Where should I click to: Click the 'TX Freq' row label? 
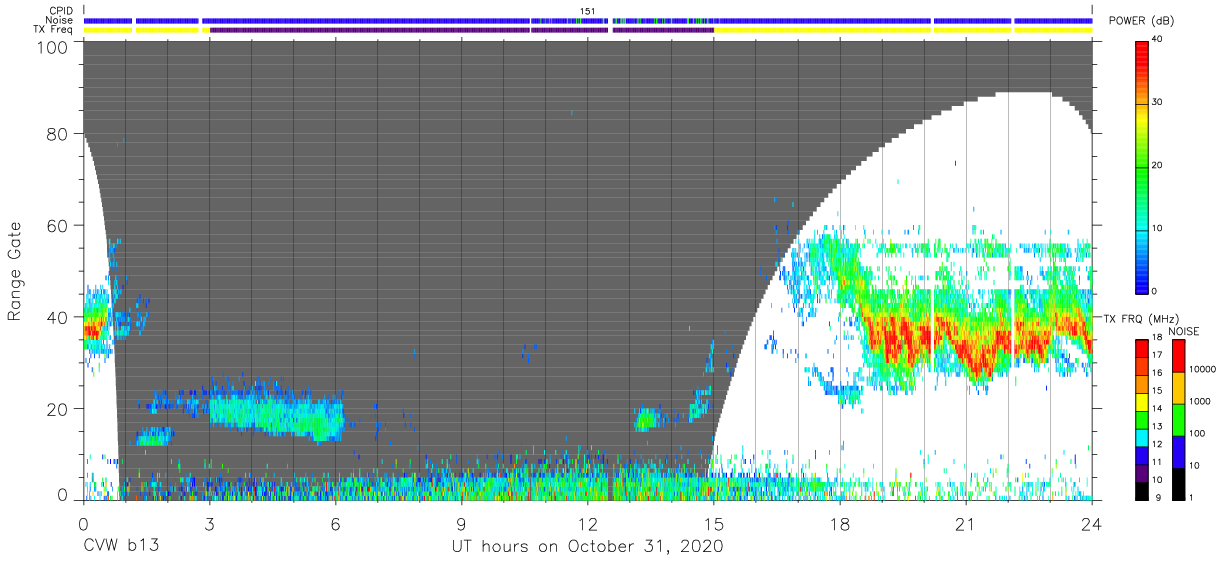(54, 29)
